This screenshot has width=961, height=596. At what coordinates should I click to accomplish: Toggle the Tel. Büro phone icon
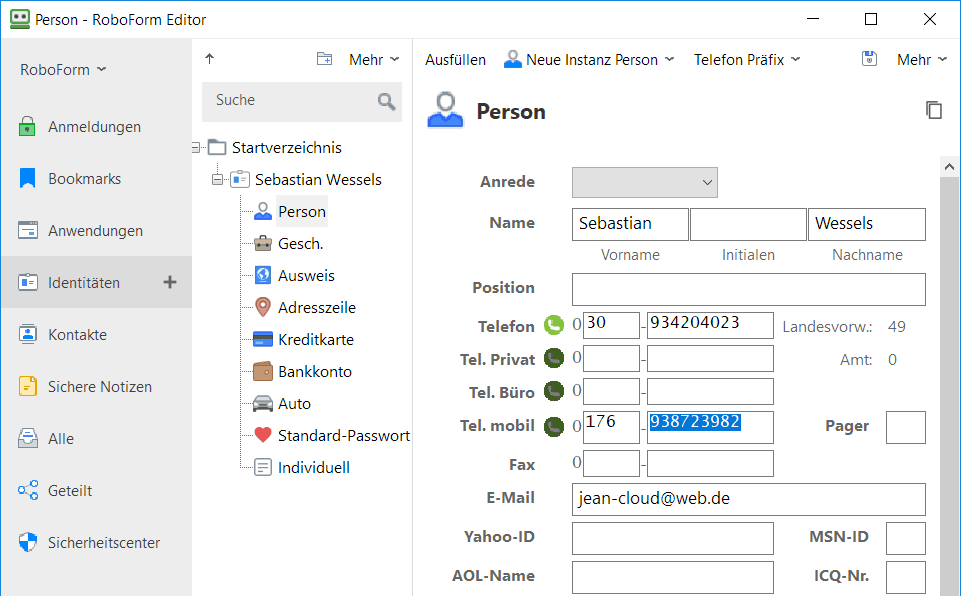click(554, 391)
